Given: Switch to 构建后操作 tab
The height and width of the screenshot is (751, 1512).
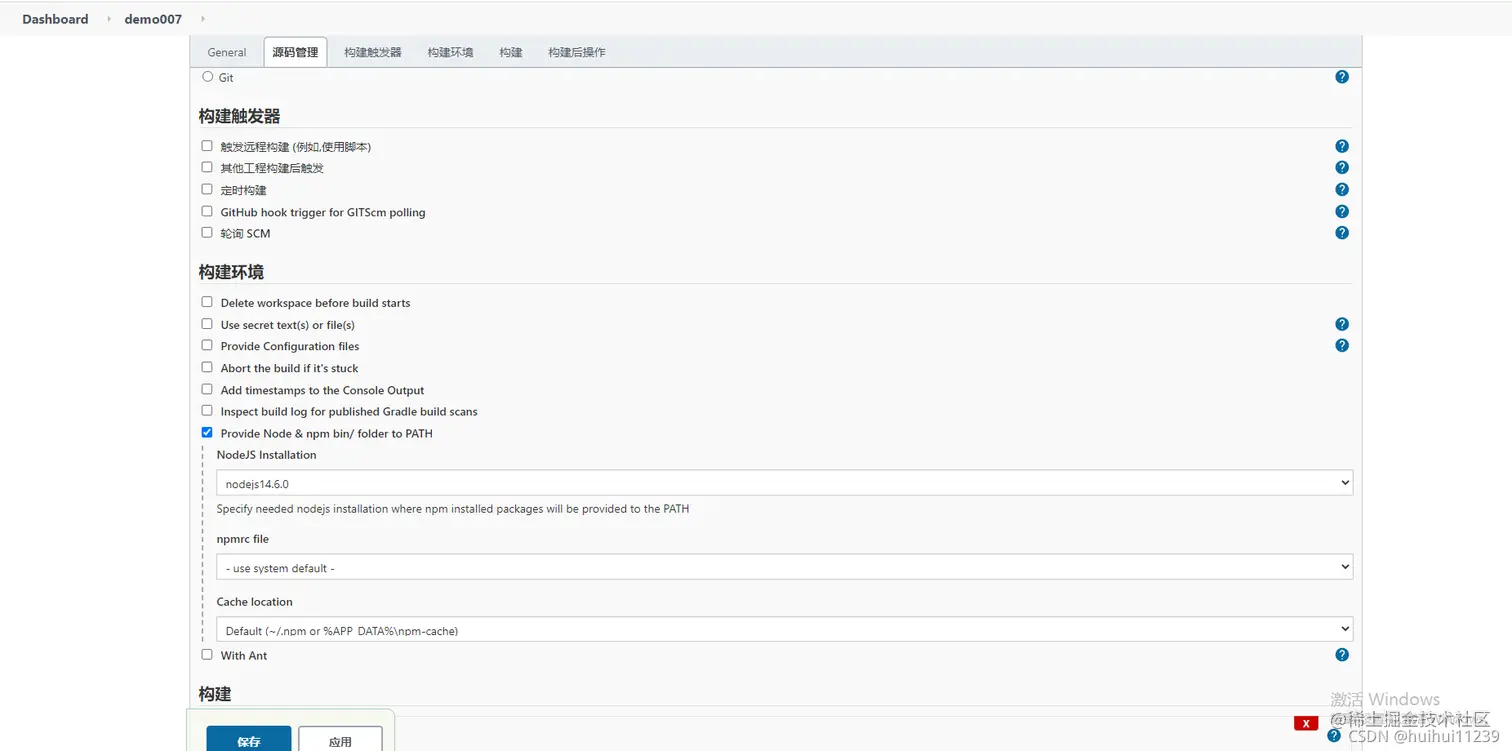Looking at the screenshot, I should (x=577, y=52).
